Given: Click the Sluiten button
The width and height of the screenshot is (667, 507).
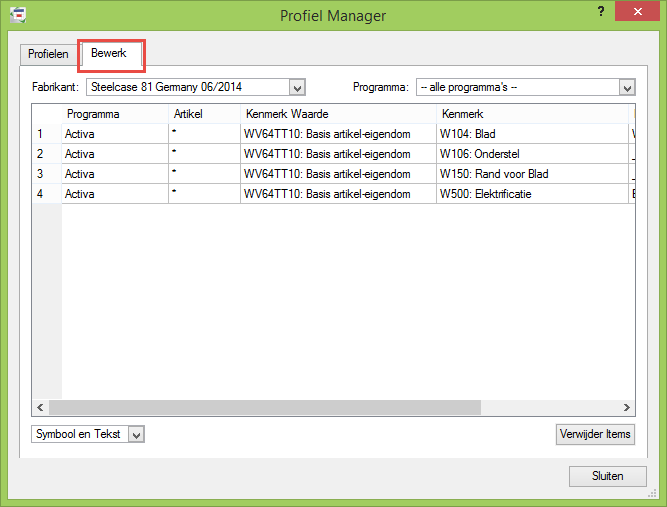Looking at the screenshot, I should 607,476.
